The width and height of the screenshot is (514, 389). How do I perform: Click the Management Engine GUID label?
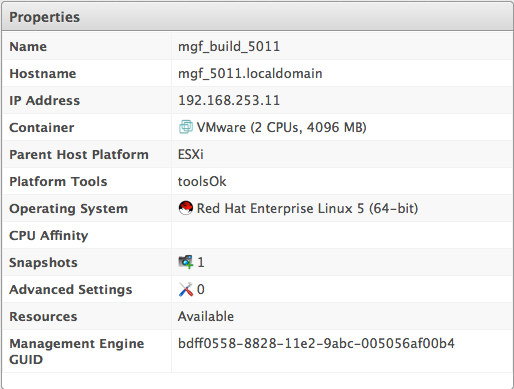coord(77,351)
